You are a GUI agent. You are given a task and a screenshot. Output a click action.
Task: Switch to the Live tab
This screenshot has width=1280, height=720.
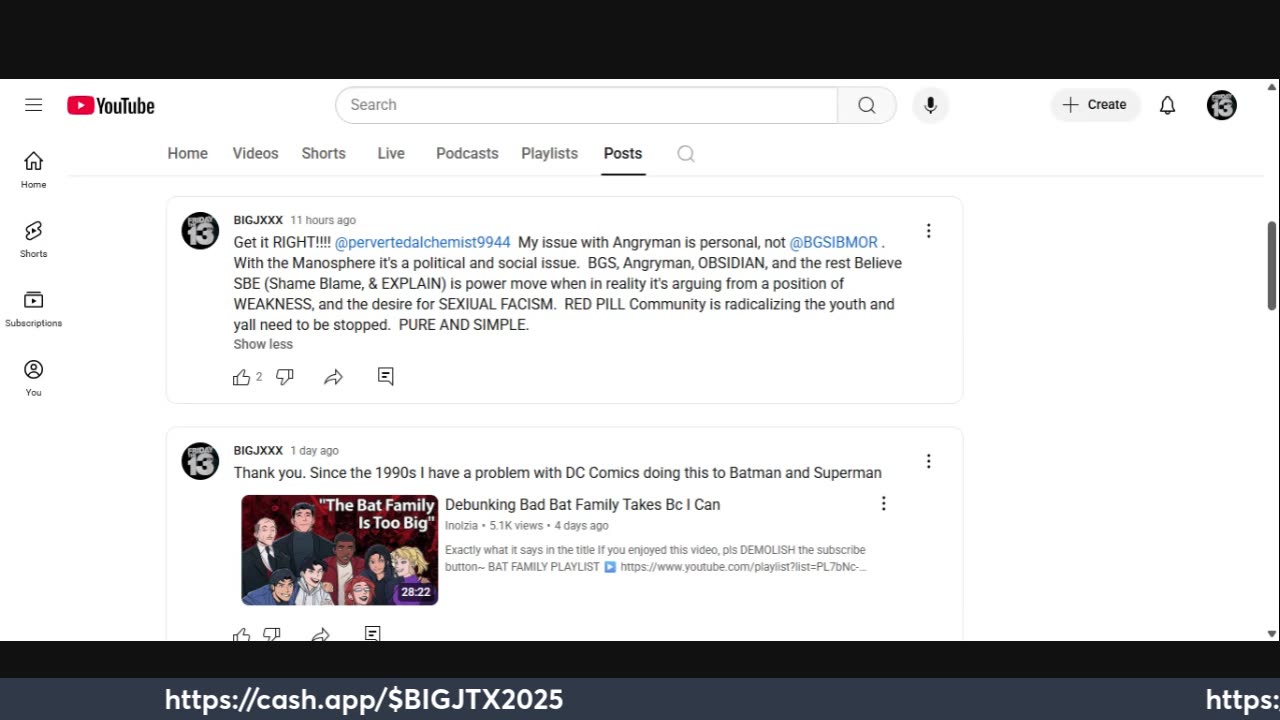coord(391,154)
